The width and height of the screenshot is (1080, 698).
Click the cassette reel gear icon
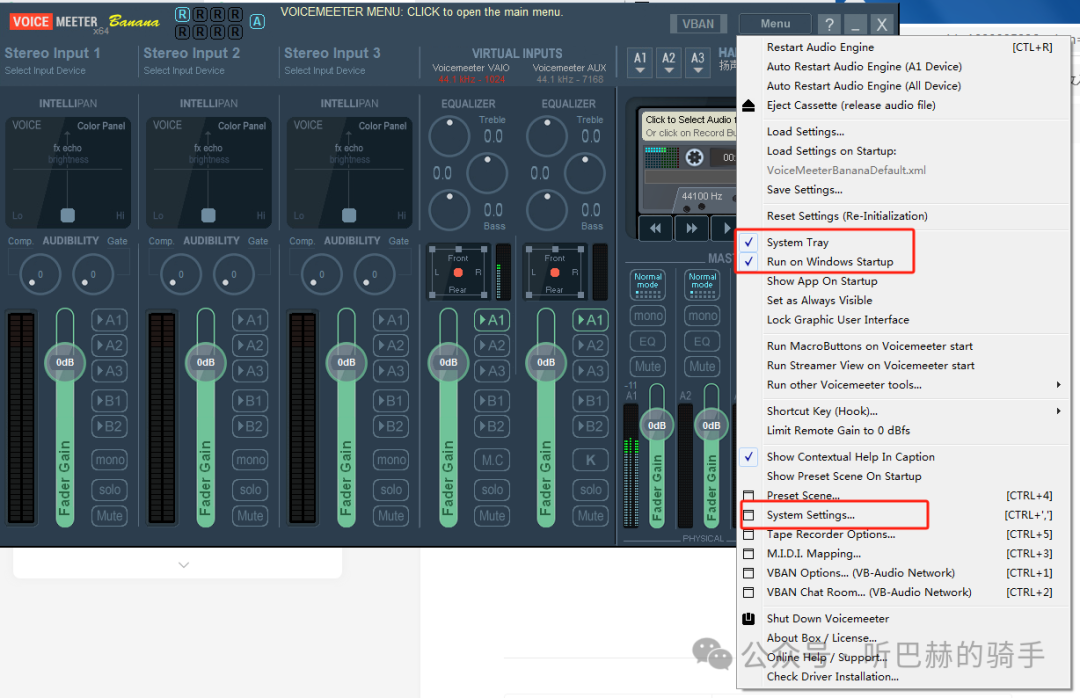(695, 157)
